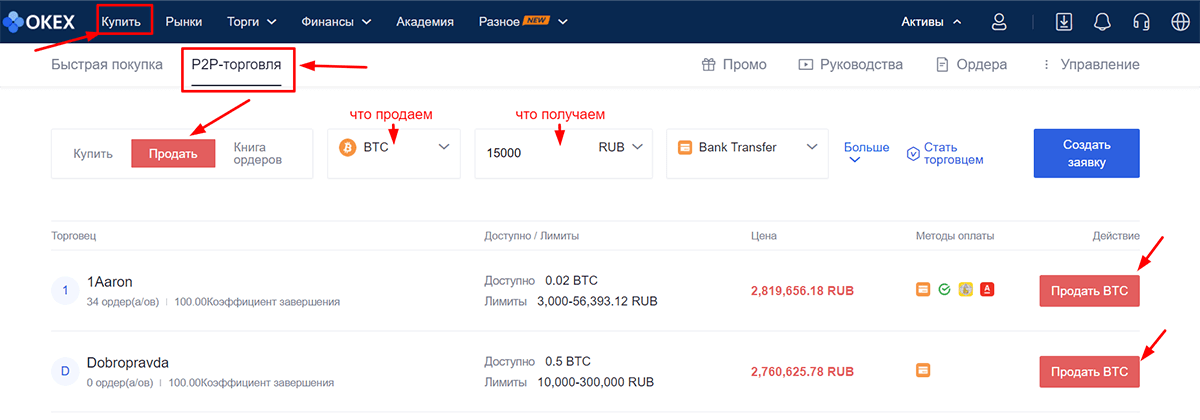Click available amount 0.02 BTC

coord(571,280)
